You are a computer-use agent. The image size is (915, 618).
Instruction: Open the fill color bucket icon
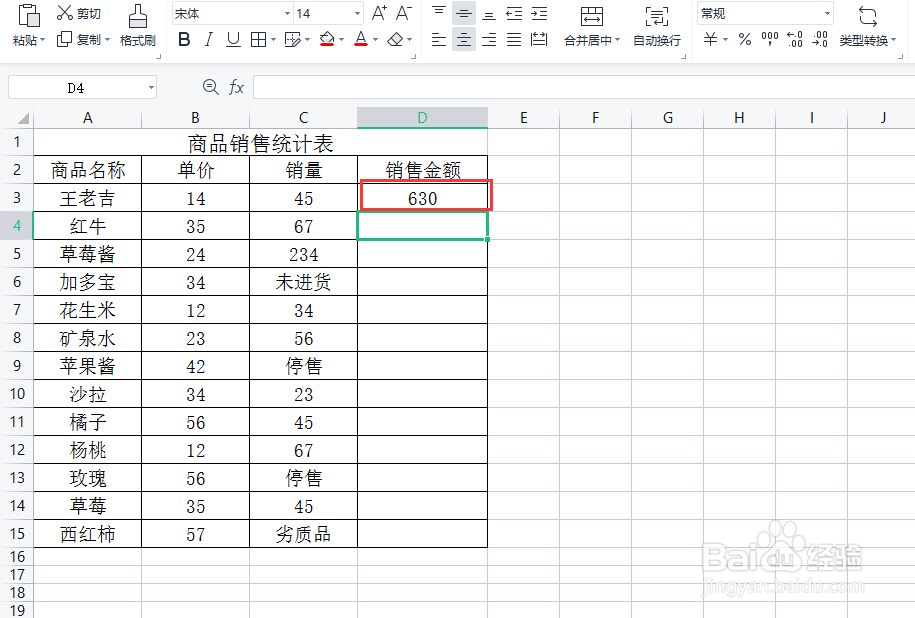tap(329, 38)
